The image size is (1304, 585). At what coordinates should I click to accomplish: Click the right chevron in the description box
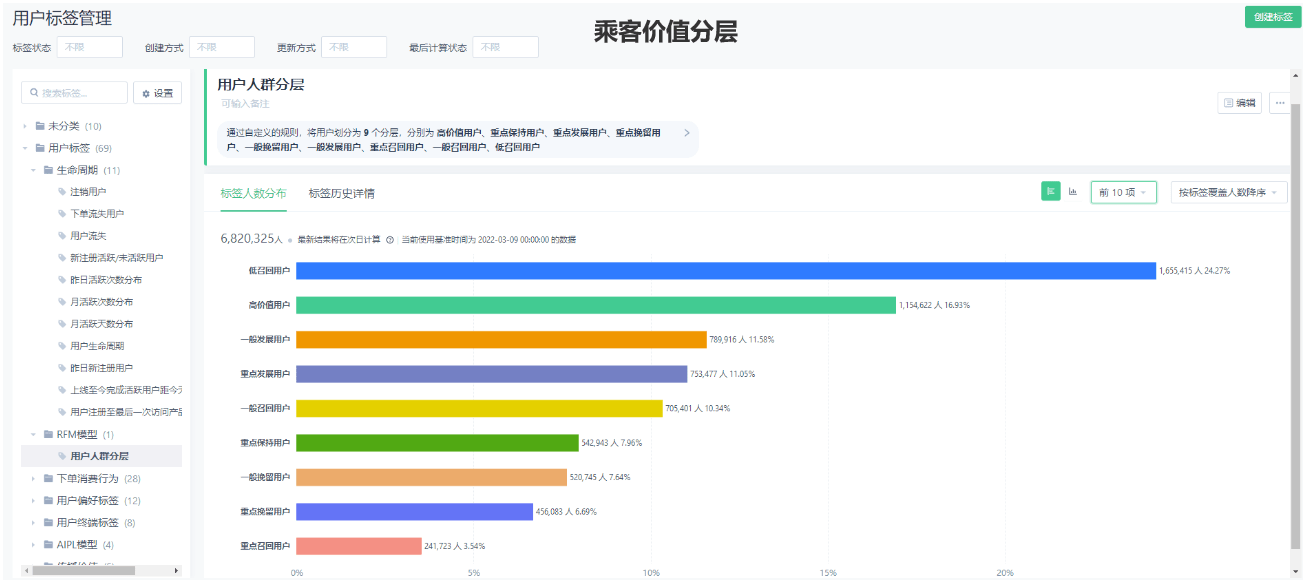pos(686,133)
